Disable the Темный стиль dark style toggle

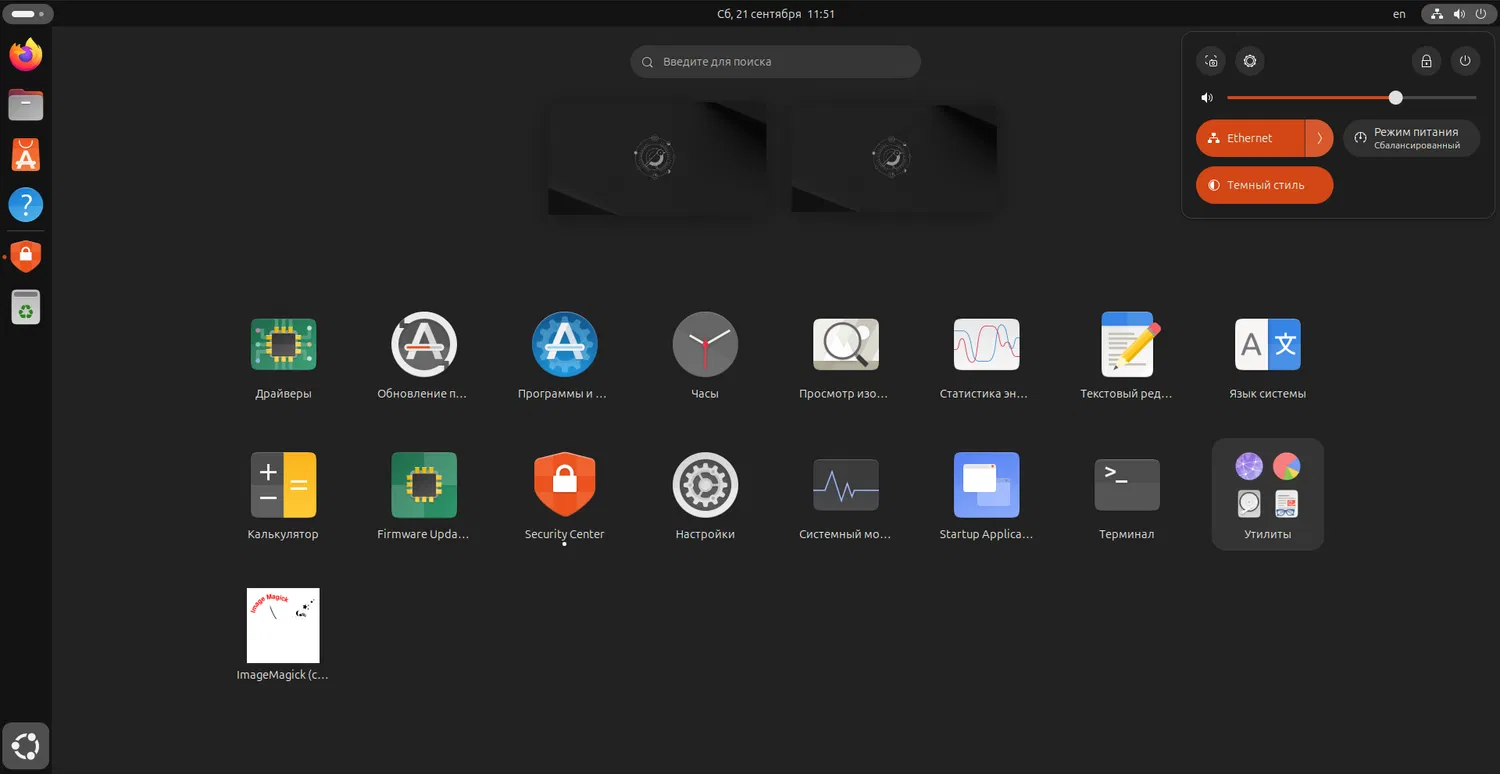click(x=1265, y=185)
